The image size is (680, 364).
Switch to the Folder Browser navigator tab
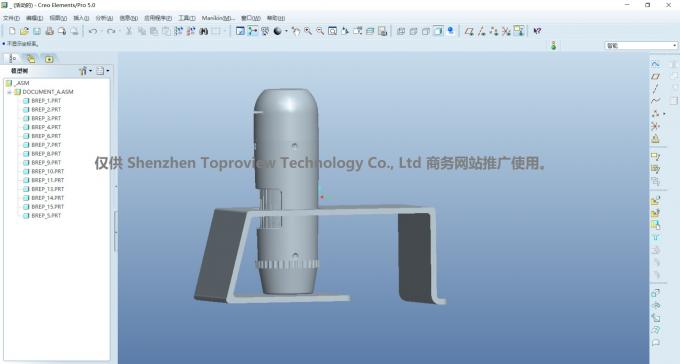click(31, 59)
